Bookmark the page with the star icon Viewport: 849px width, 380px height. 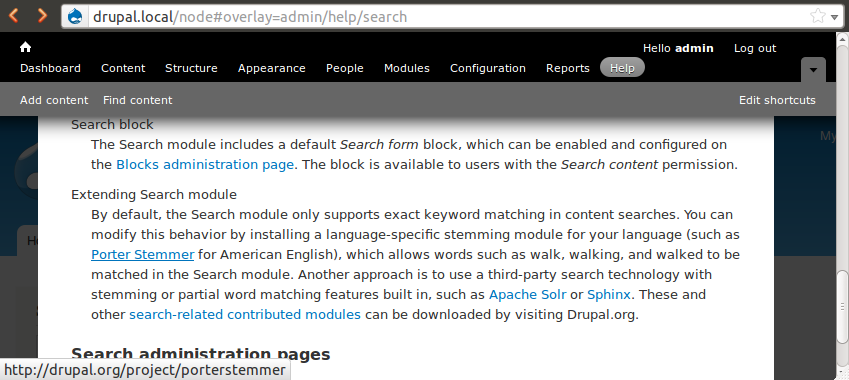coord(818,16)
